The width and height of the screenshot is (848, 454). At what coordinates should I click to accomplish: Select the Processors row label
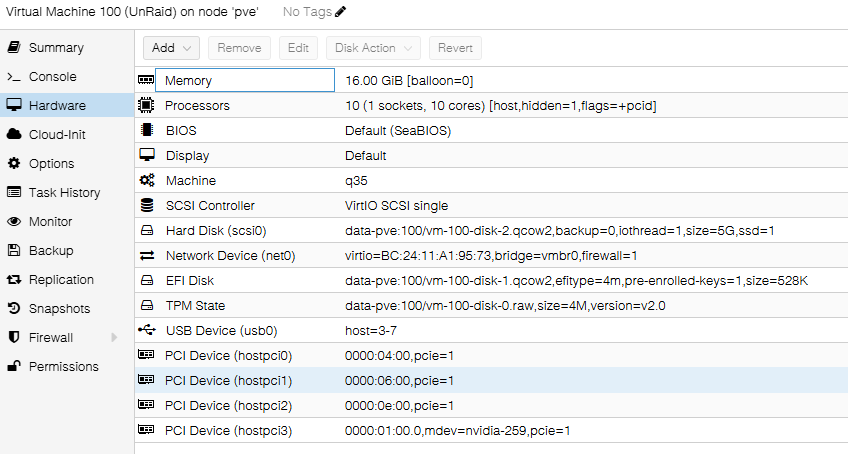pos(197,106)
